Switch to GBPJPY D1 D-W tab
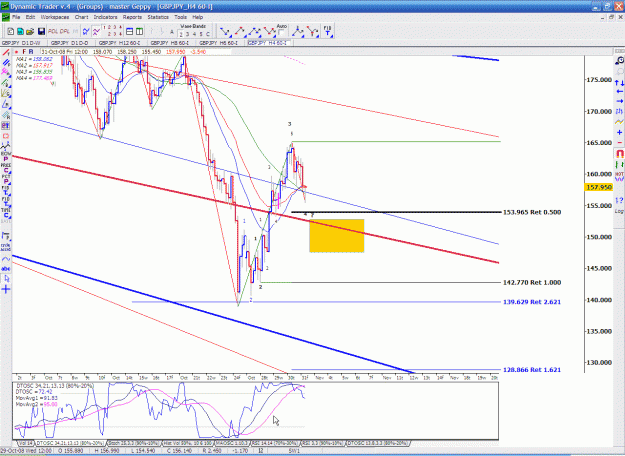Image resolution: width=625 pixels, height=456 pixels. (21, 43)
